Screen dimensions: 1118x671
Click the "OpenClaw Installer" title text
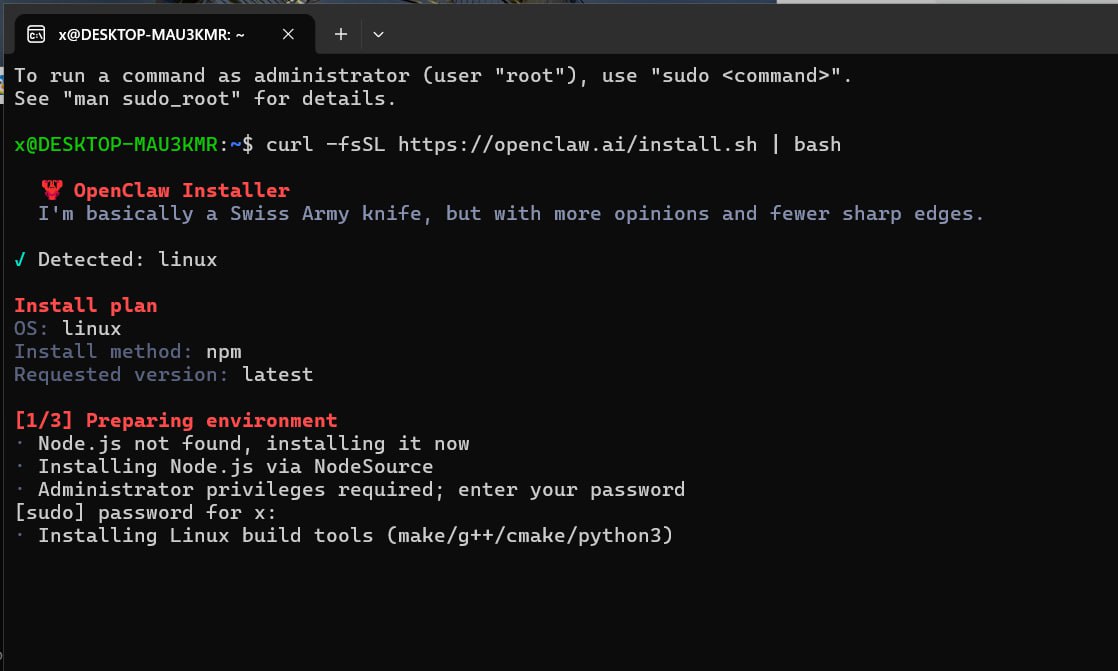point(181,190)
